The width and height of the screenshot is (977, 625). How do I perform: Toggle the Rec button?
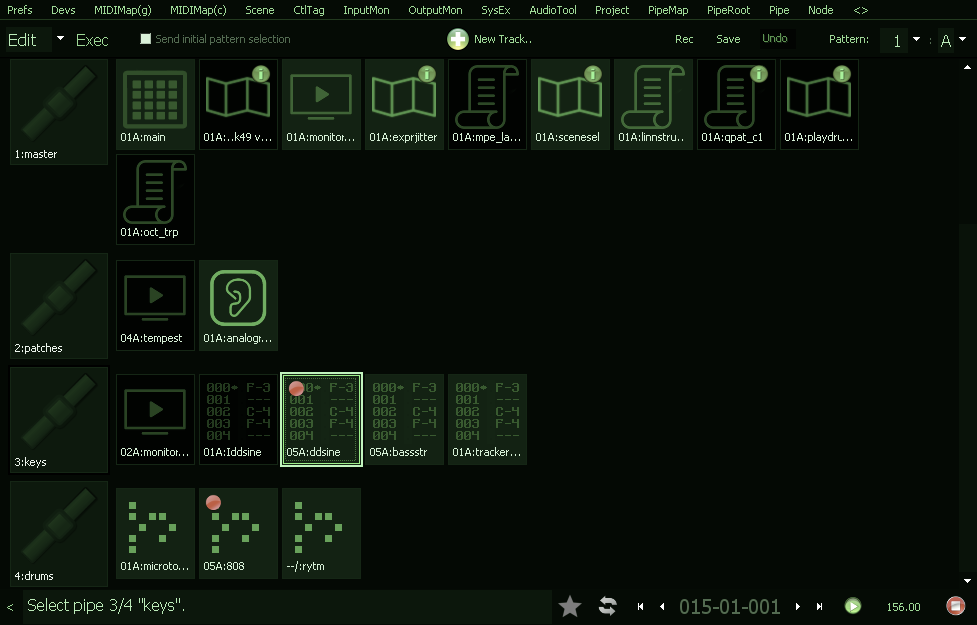pos(684,39)
